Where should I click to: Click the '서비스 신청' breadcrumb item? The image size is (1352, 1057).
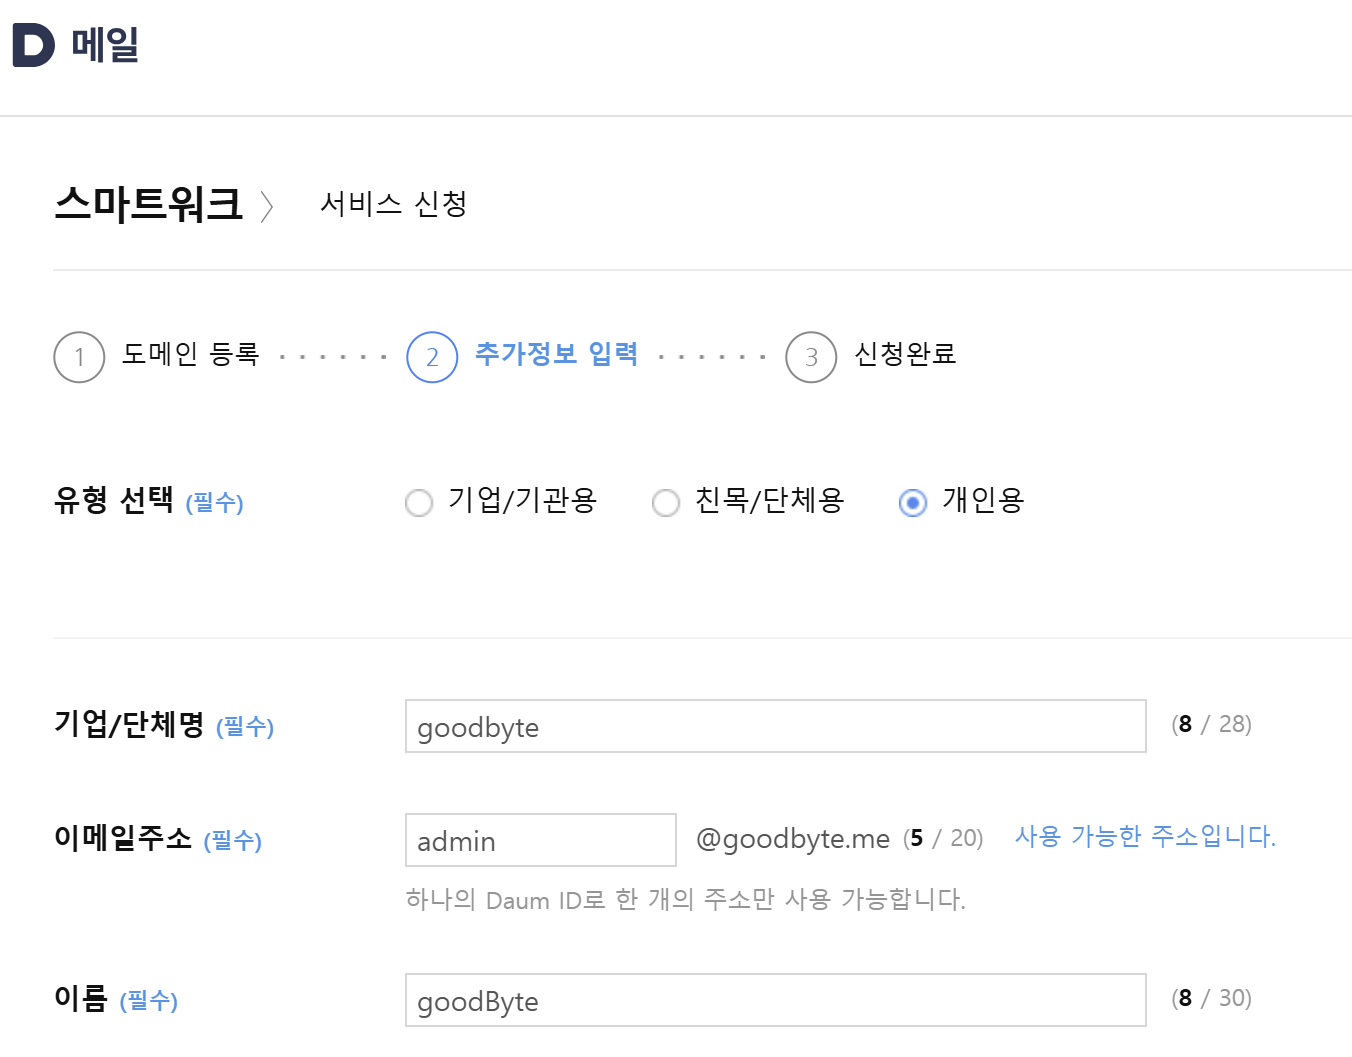coord(394,205)
